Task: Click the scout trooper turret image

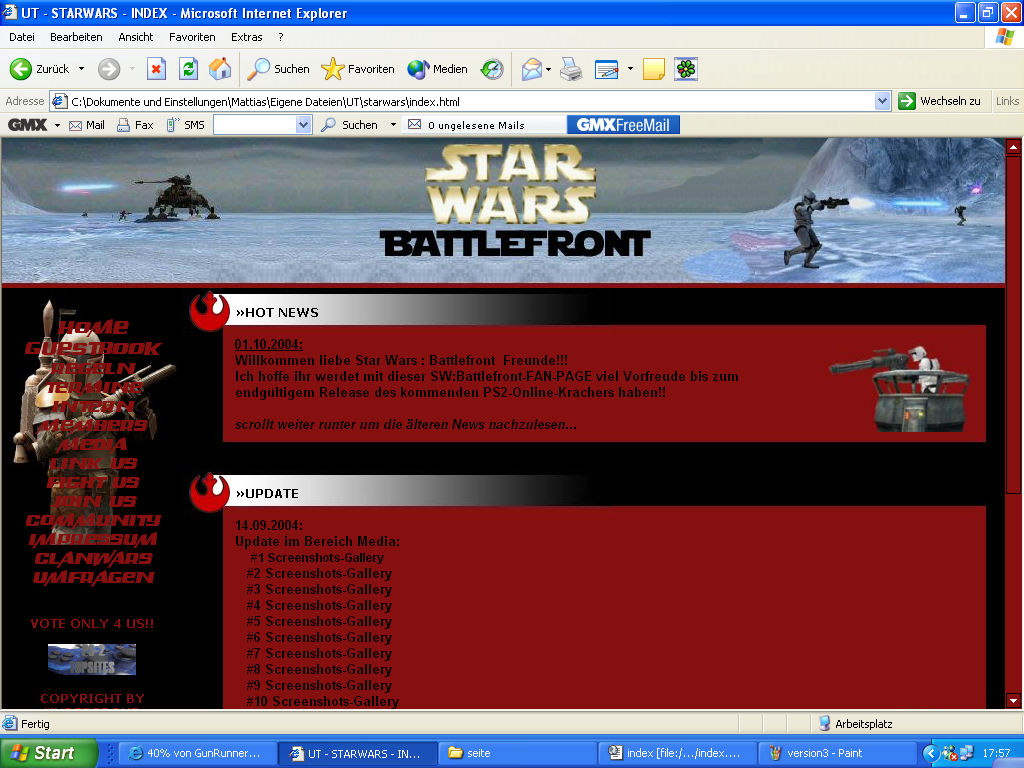Action: coord(899,388)
